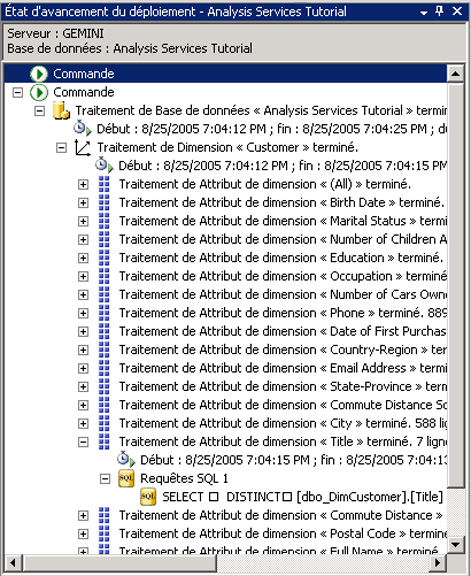The width and height of the screenshot is (471, 576).
Task: Open the window position dropdown arrow in title bar
Action: coord(424,12)
